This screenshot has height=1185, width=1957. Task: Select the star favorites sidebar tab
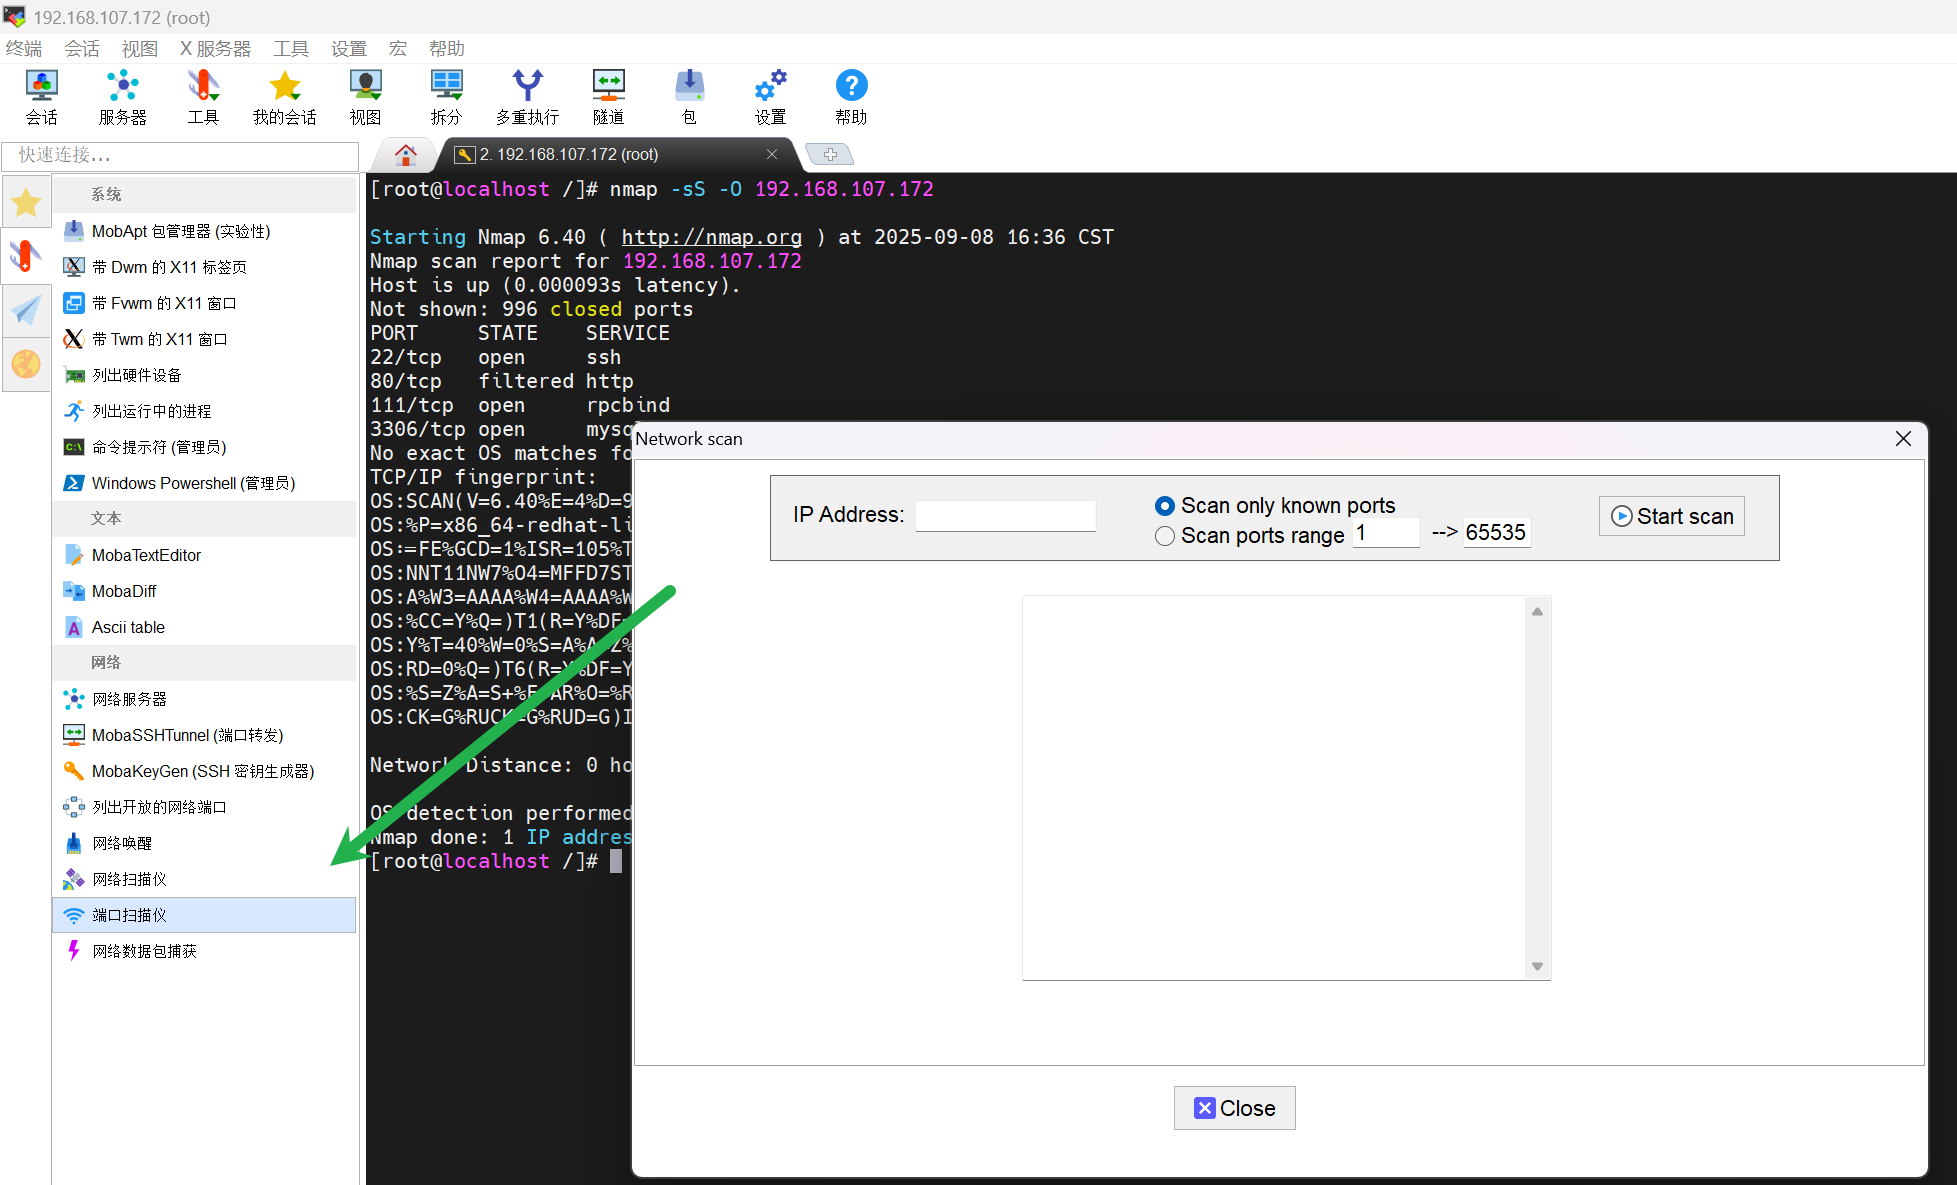pos(26,203)
